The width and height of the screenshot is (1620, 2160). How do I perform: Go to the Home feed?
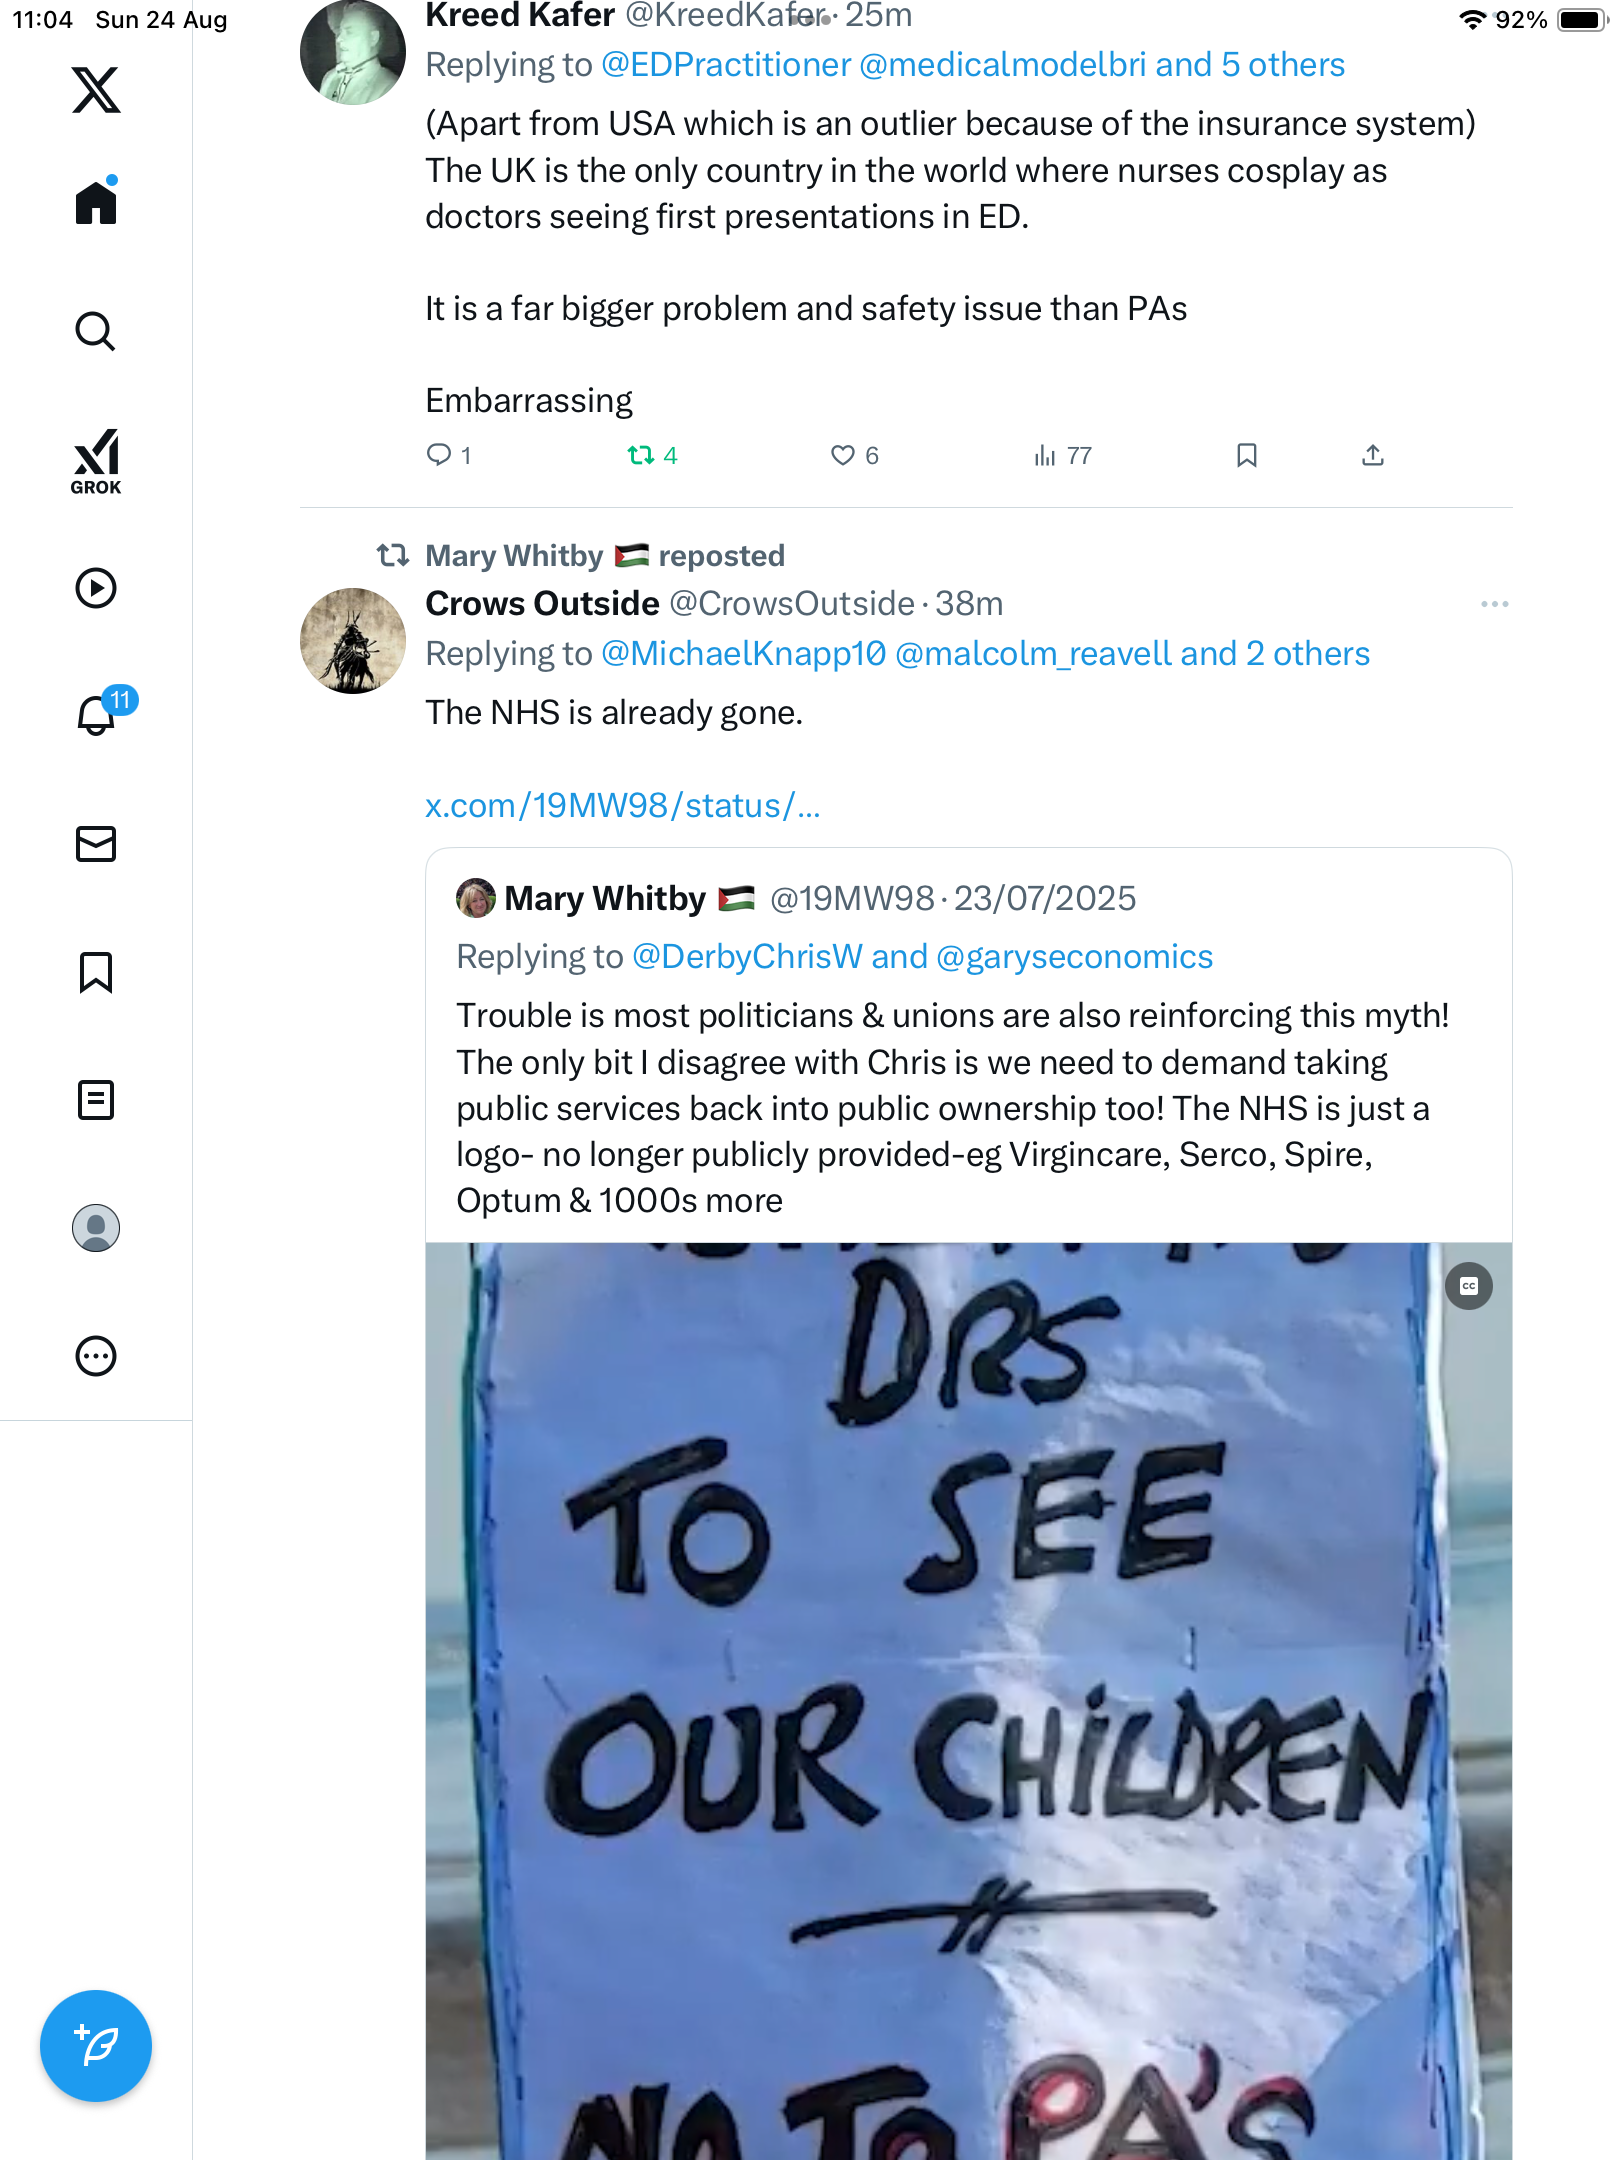[96, 203]
